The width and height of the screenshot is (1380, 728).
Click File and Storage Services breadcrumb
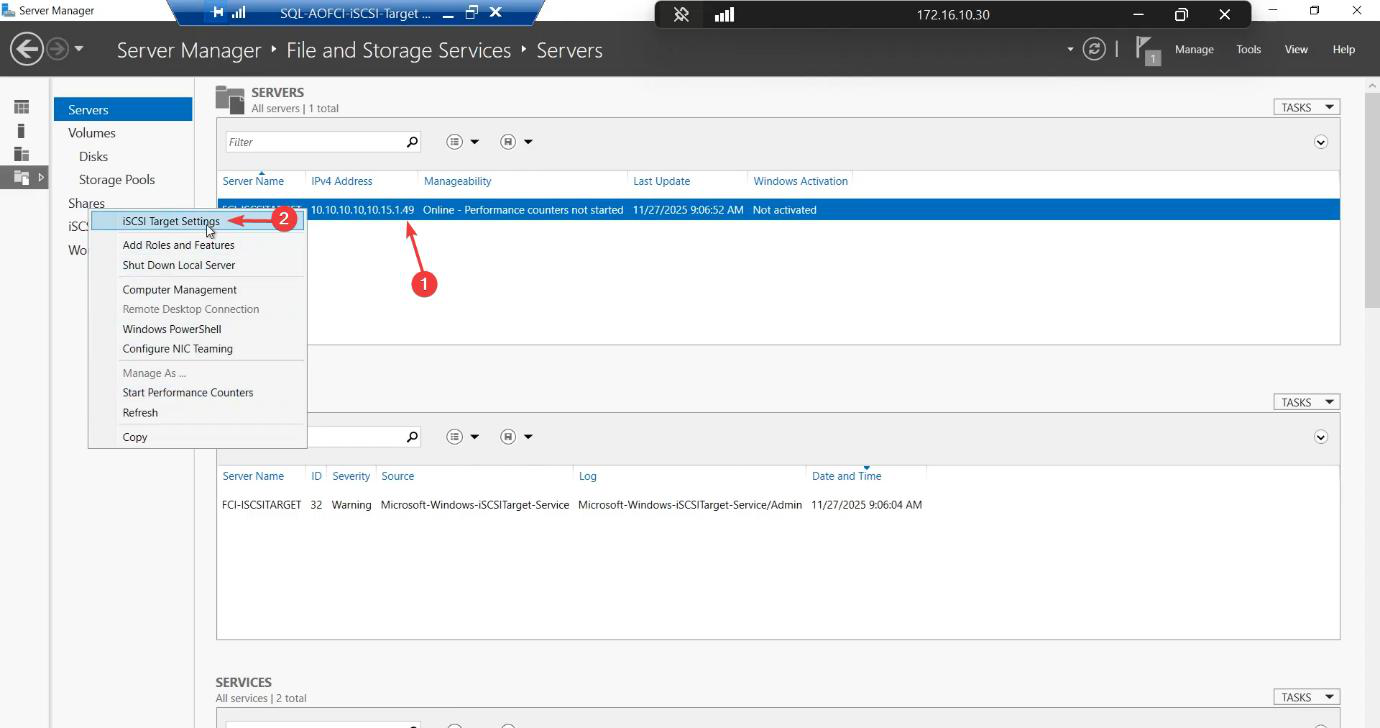point(398,49)
